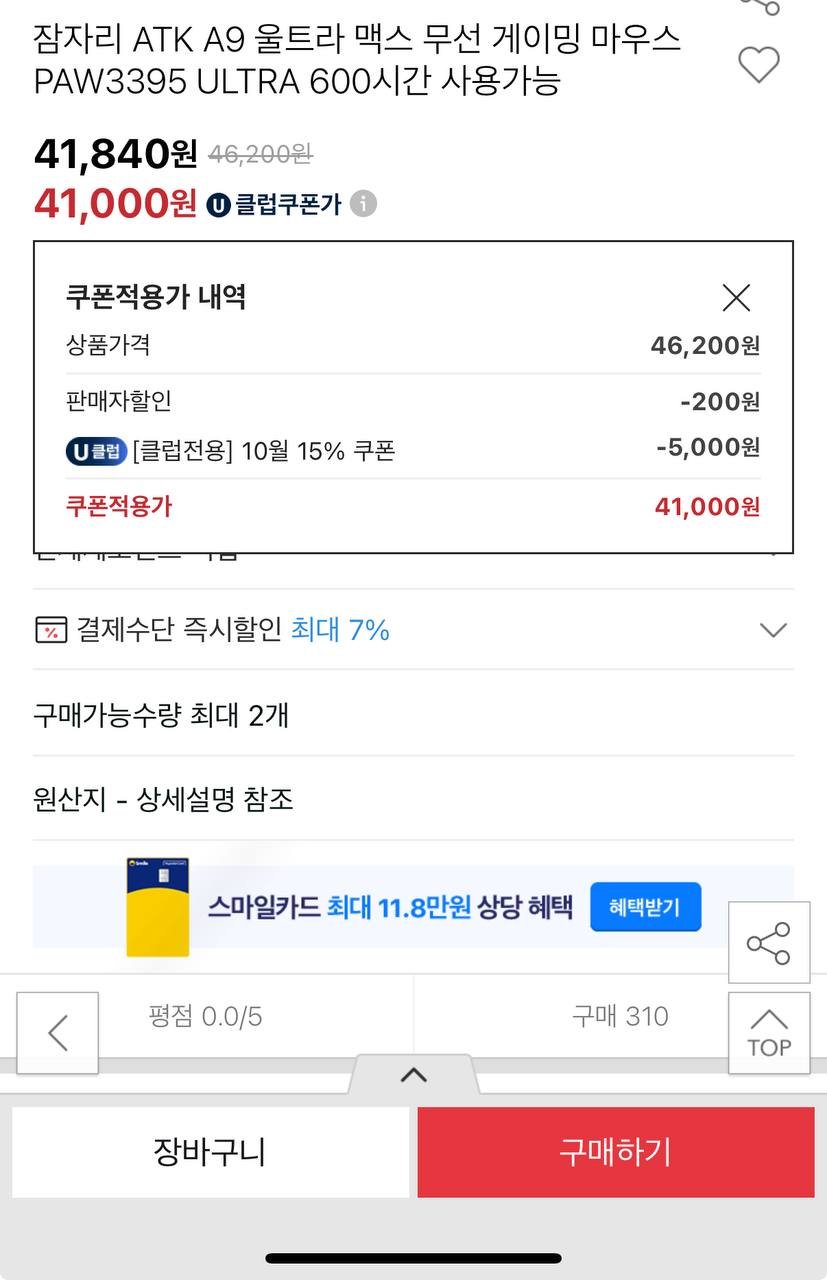Tap the 클럽쿠폰가 label
Viewport: 827px width, 1280px height.
pyautogui.click(x=288, y=205)
